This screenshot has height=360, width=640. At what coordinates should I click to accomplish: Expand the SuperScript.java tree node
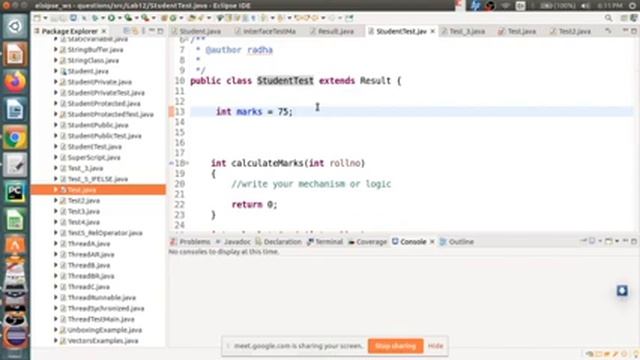tap(56, 157)
